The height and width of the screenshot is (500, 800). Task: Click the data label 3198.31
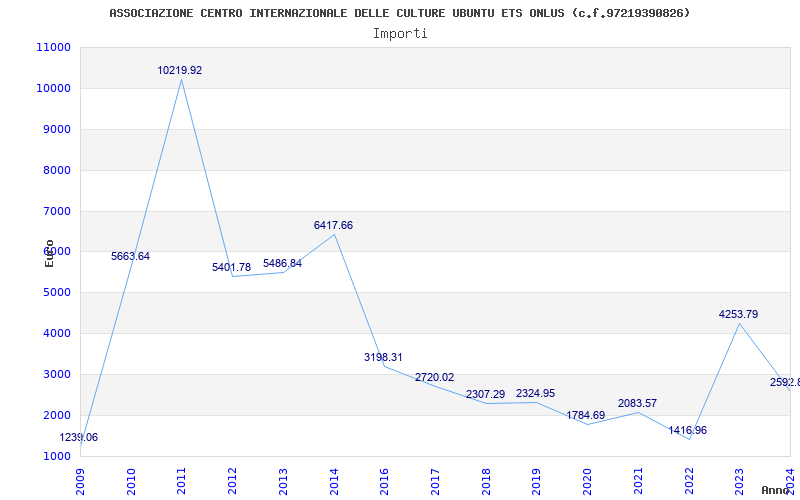click(383, 357)
